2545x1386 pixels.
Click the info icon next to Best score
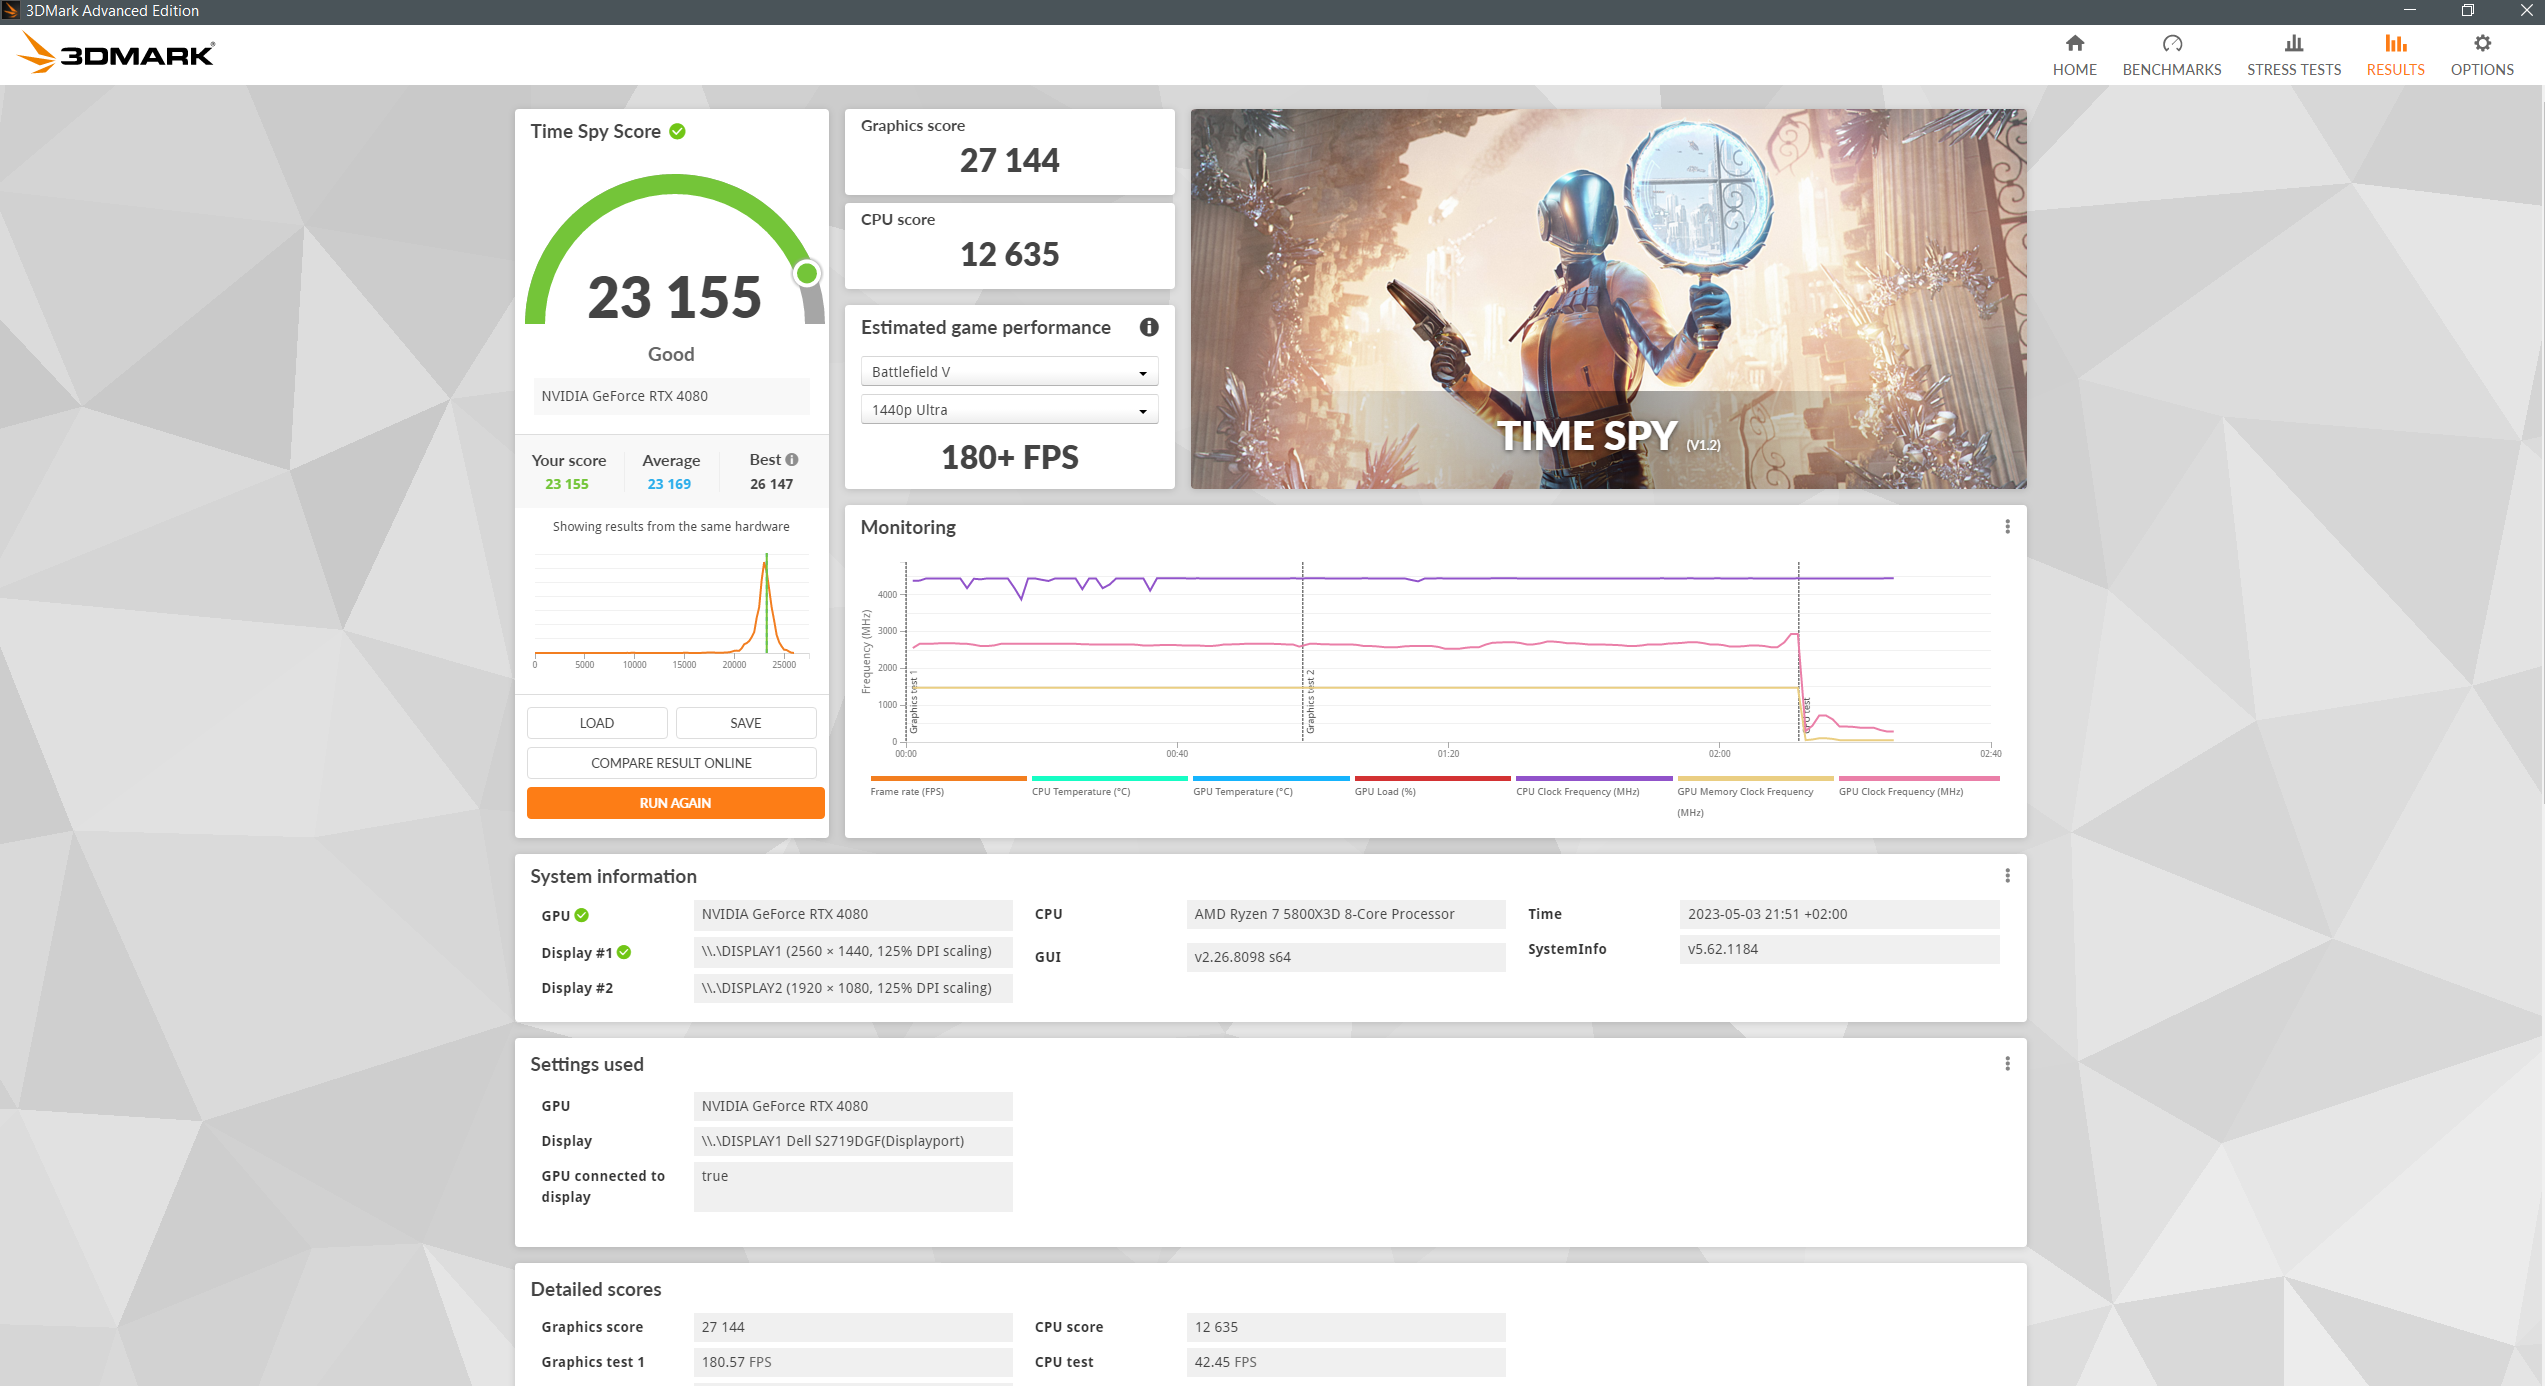coord(791,458)
